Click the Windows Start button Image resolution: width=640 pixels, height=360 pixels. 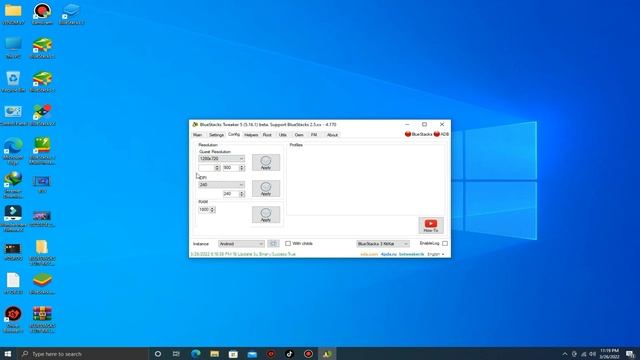click(7, 354)
